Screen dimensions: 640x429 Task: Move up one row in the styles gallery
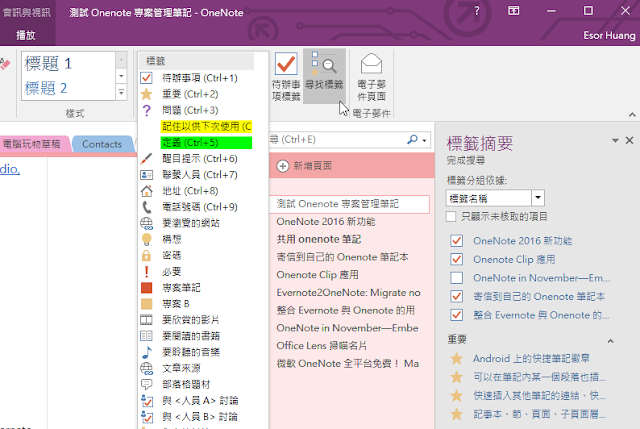tap(121, 60)
